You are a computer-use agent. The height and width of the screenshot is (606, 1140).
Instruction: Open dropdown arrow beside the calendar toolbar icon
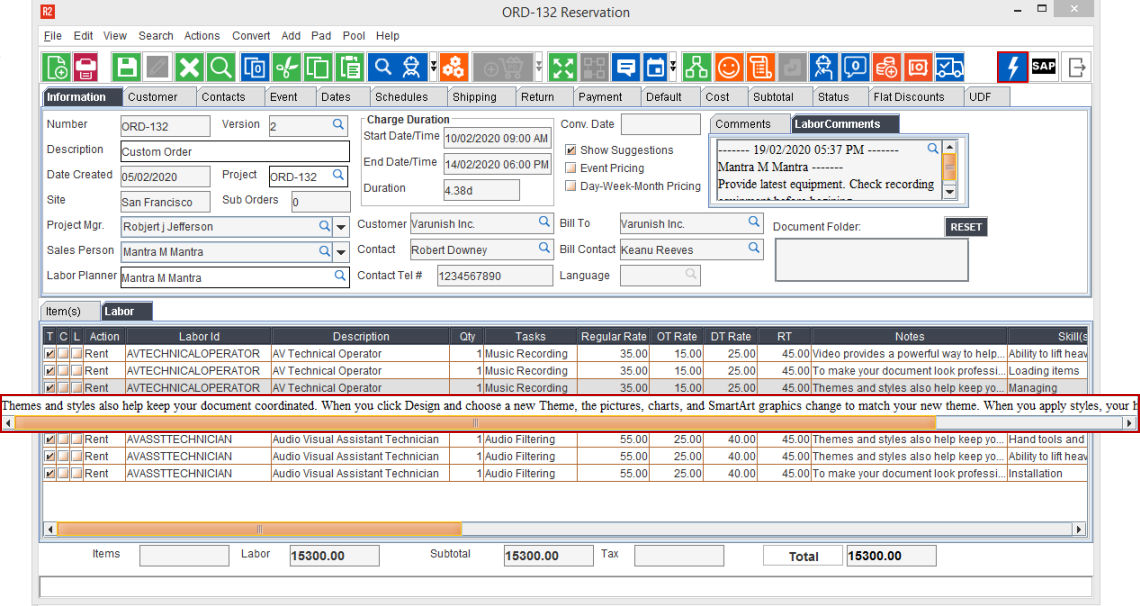click(x=673, y=67)
